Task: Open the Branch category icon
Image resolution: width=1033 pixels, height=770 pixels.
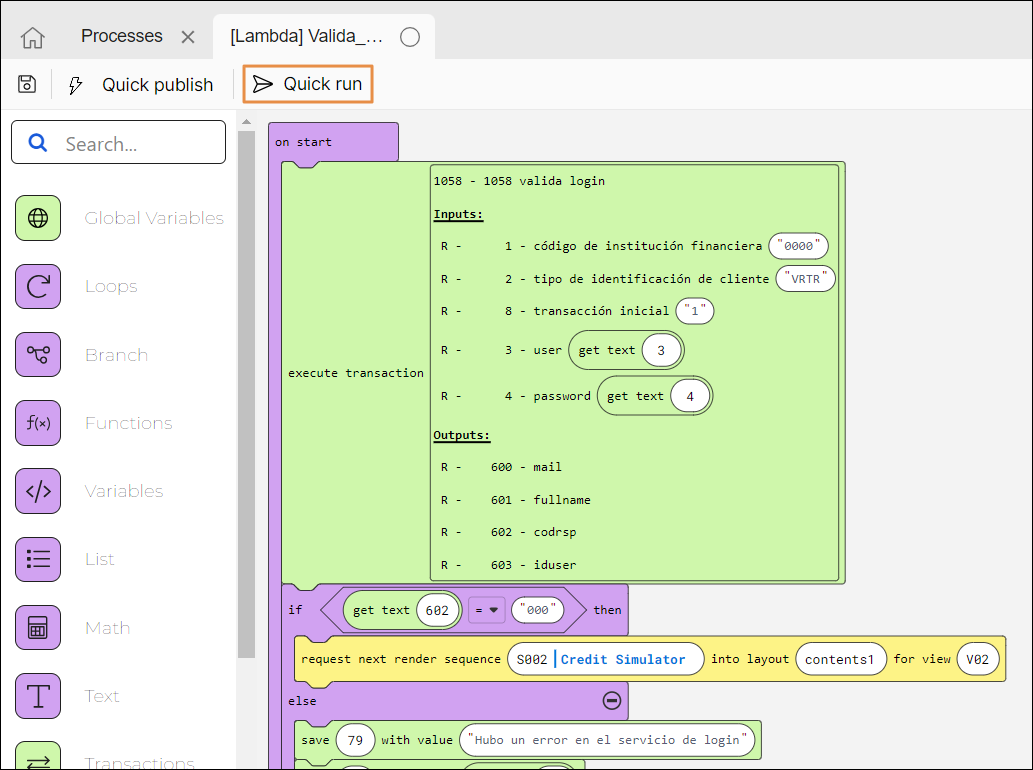Action: 38,355
